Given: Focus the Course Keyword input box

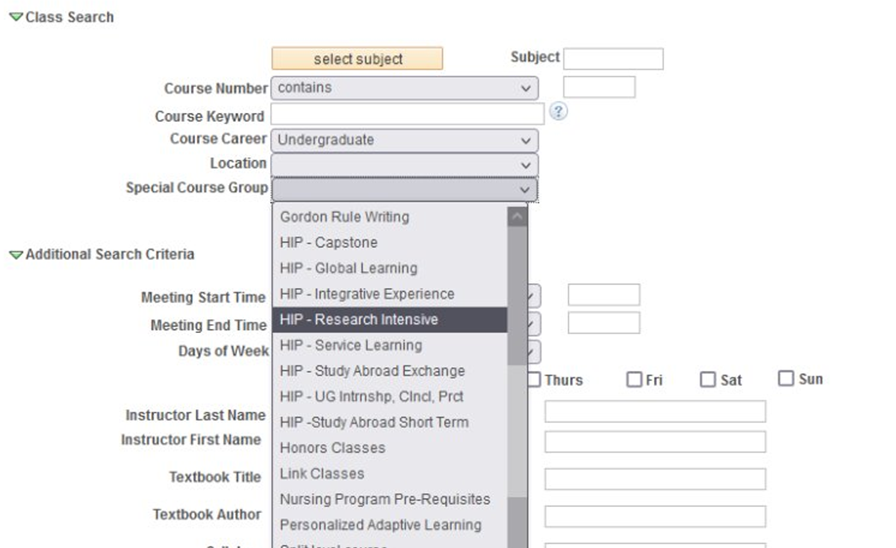Looking at the screenshot, I should coord(407,115).
